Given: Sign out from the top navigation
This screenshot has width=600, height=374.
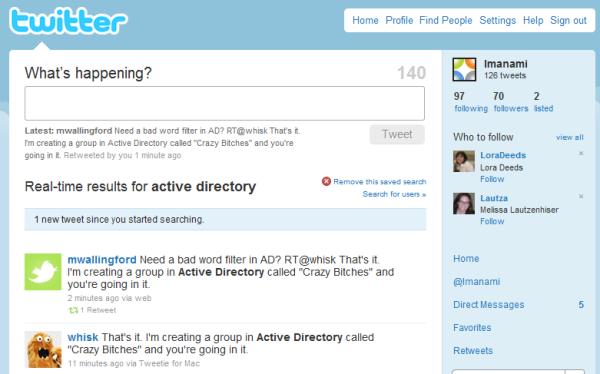Looking at the screenshot, I should click(x=568, y=20).
